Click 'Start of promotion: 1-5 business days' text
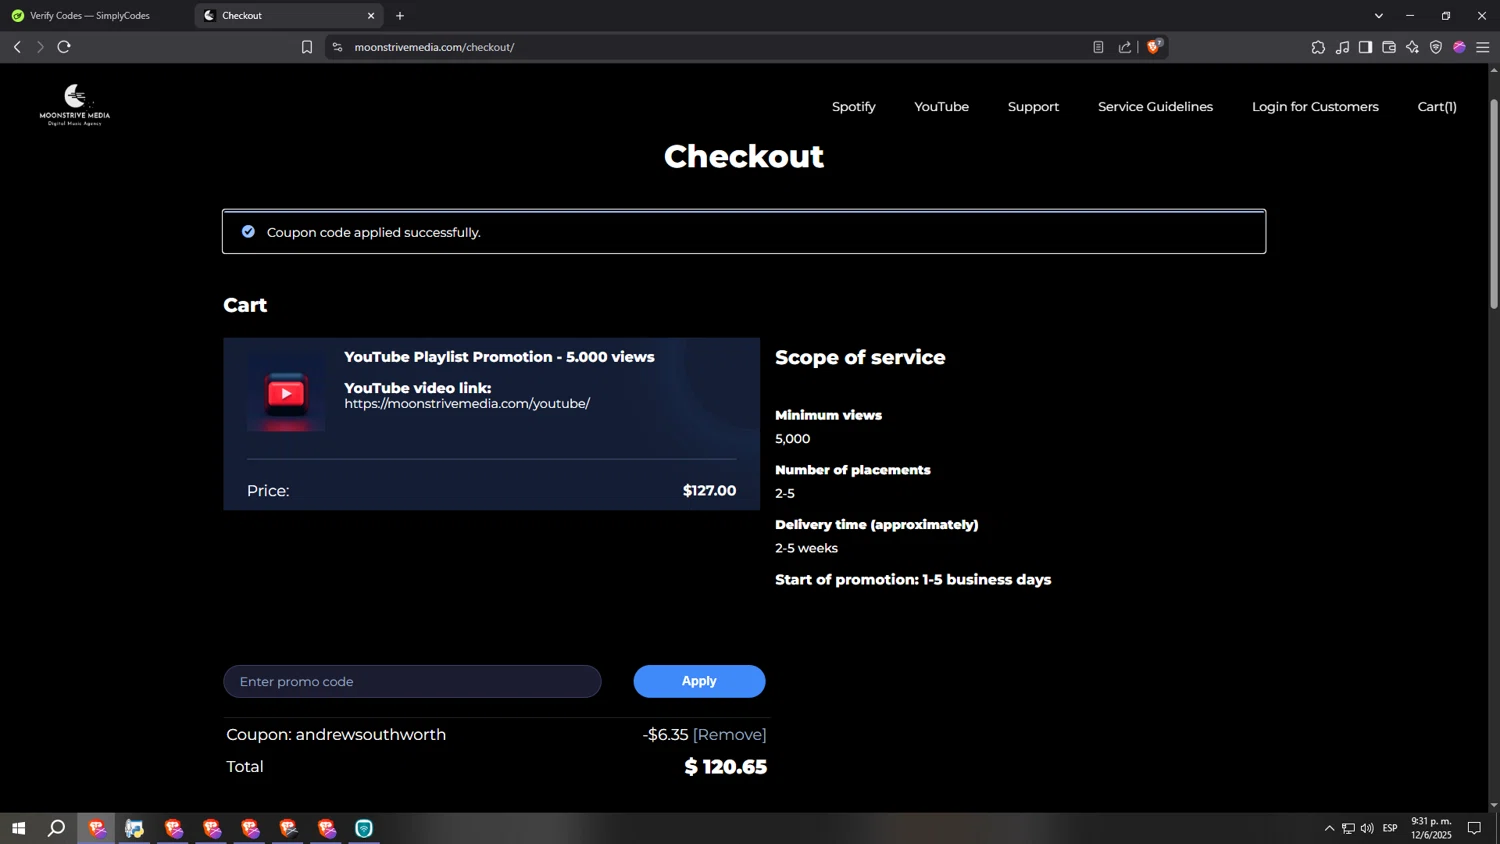This screenshot has width=1500, height=844. (x=913, y=580)
